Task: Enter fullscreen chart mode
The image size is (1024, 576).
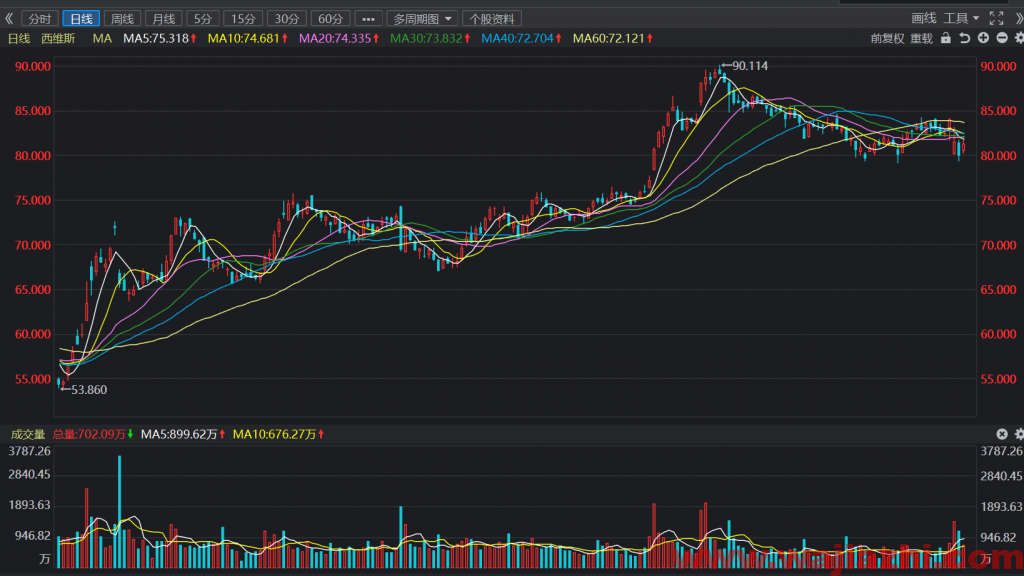Action: (x=996, y=18)
